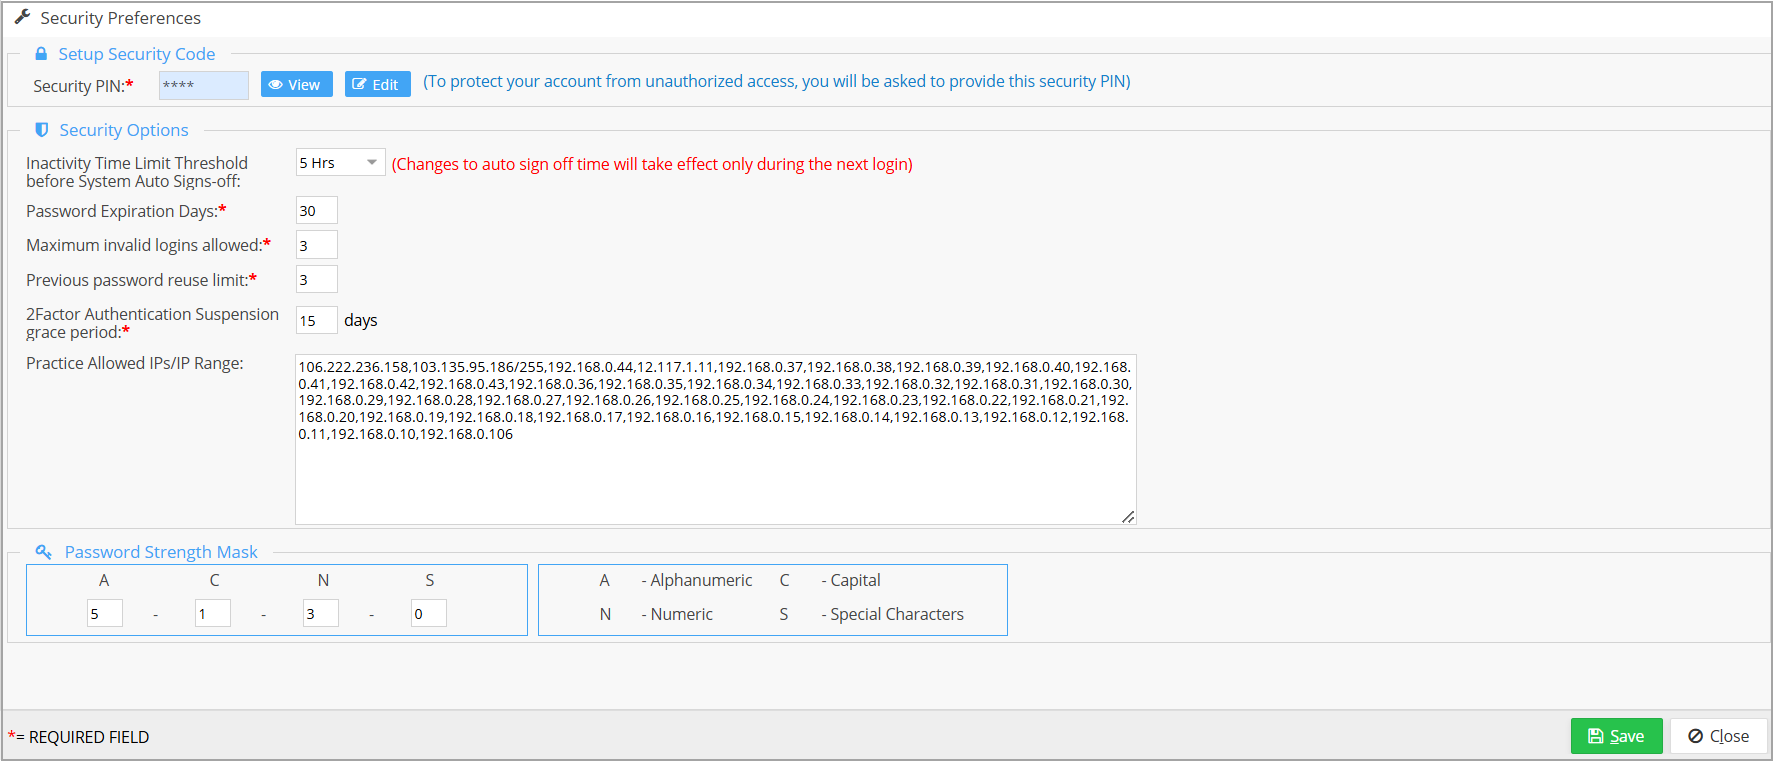The image size is (1773, 761).
Task: Click the 2Factor grace period days field
Action: coord(316,321)
